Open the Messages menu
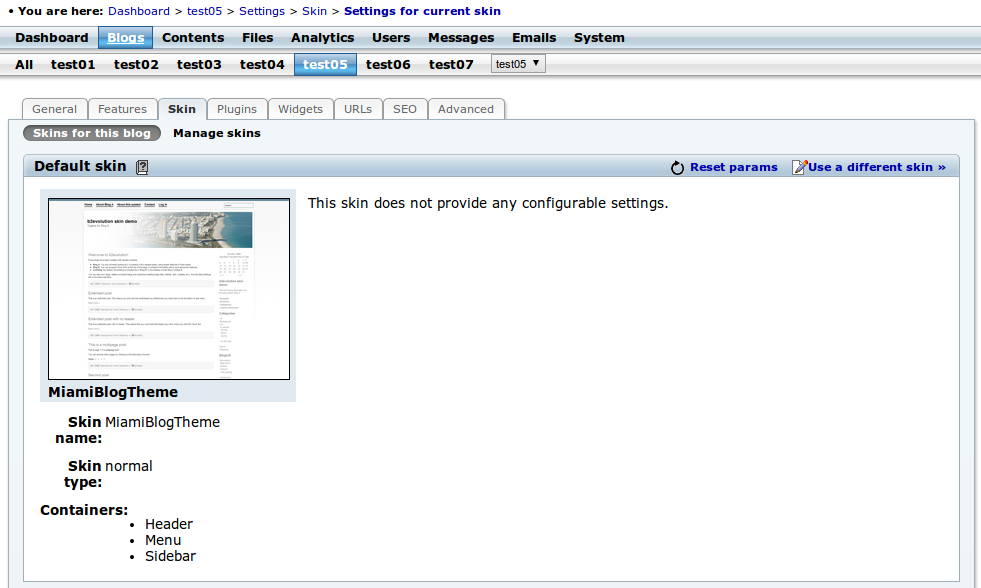981x588 pixels. tap(461, 38)
